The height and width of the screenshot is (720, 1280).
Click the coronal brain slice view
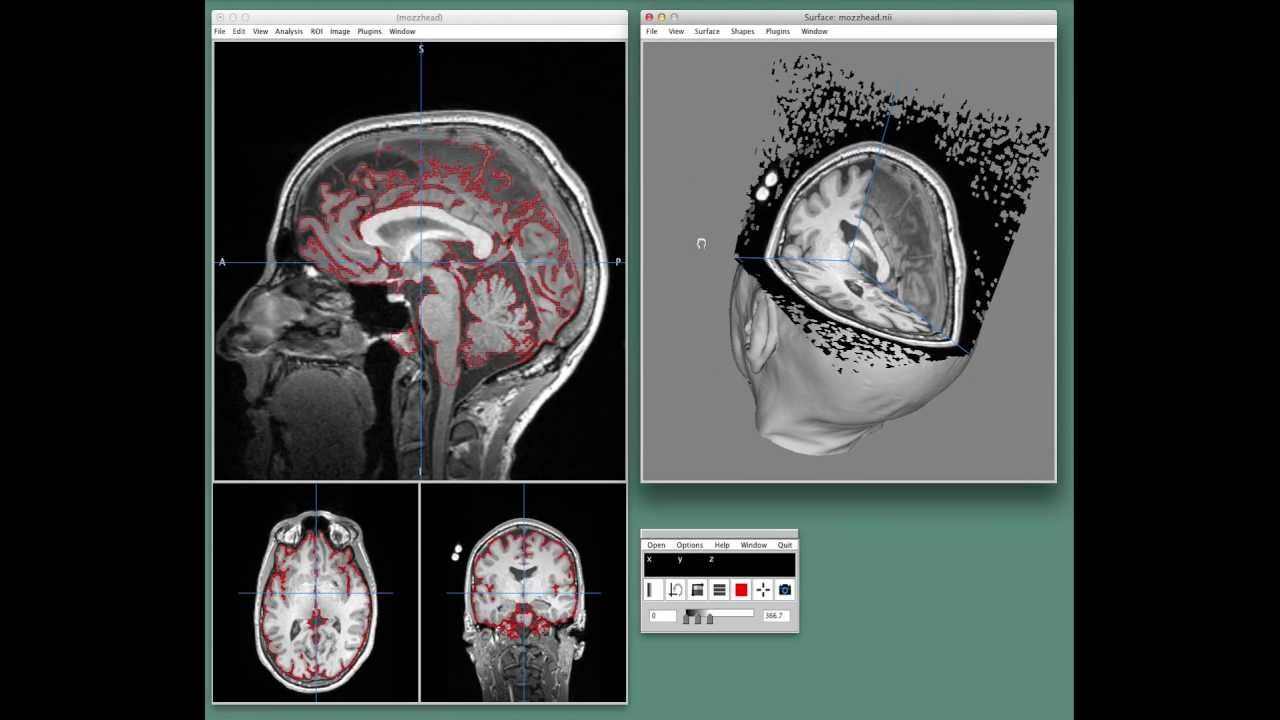pos(523,593)
